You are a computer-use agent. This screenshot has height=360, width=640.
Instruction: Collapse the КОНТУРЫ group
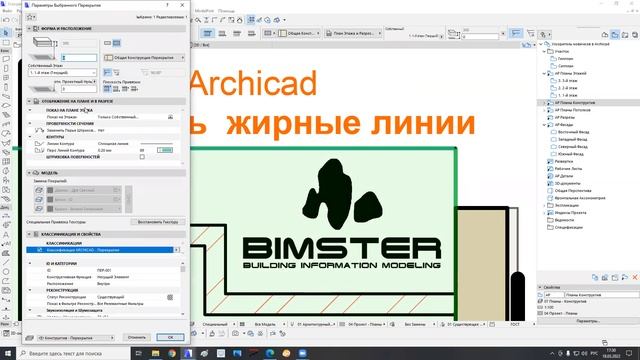(x=30, y=137)
